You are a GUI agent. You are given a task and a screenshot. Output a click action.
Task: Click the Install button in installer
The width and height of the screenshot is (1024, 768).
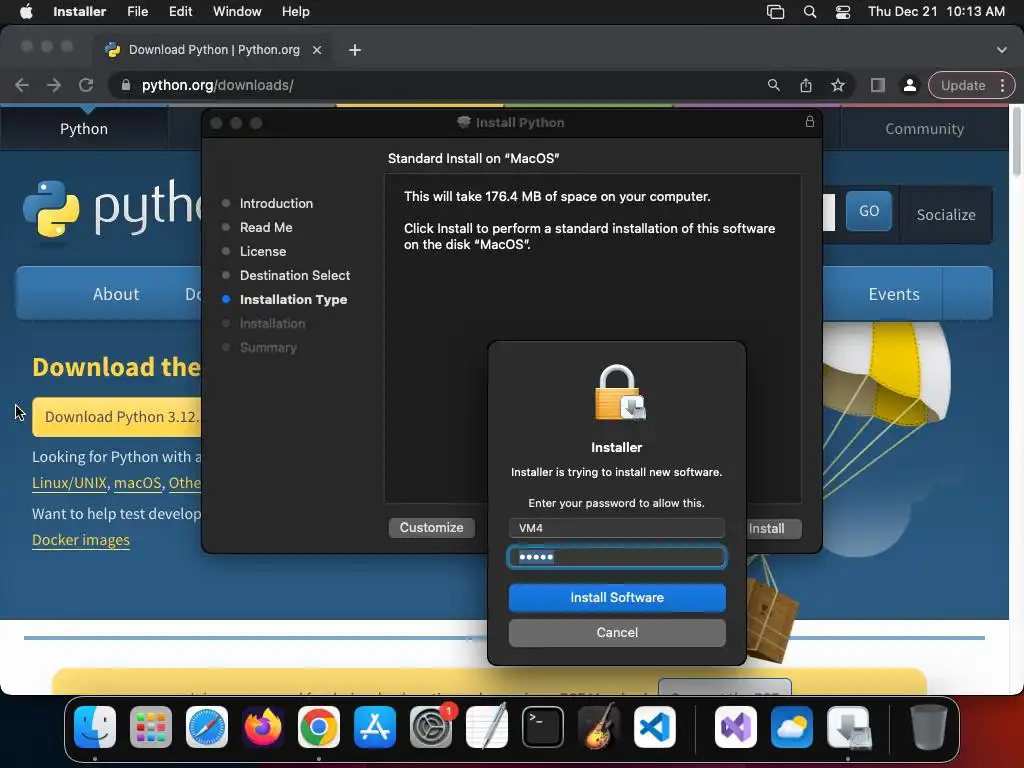775,528
